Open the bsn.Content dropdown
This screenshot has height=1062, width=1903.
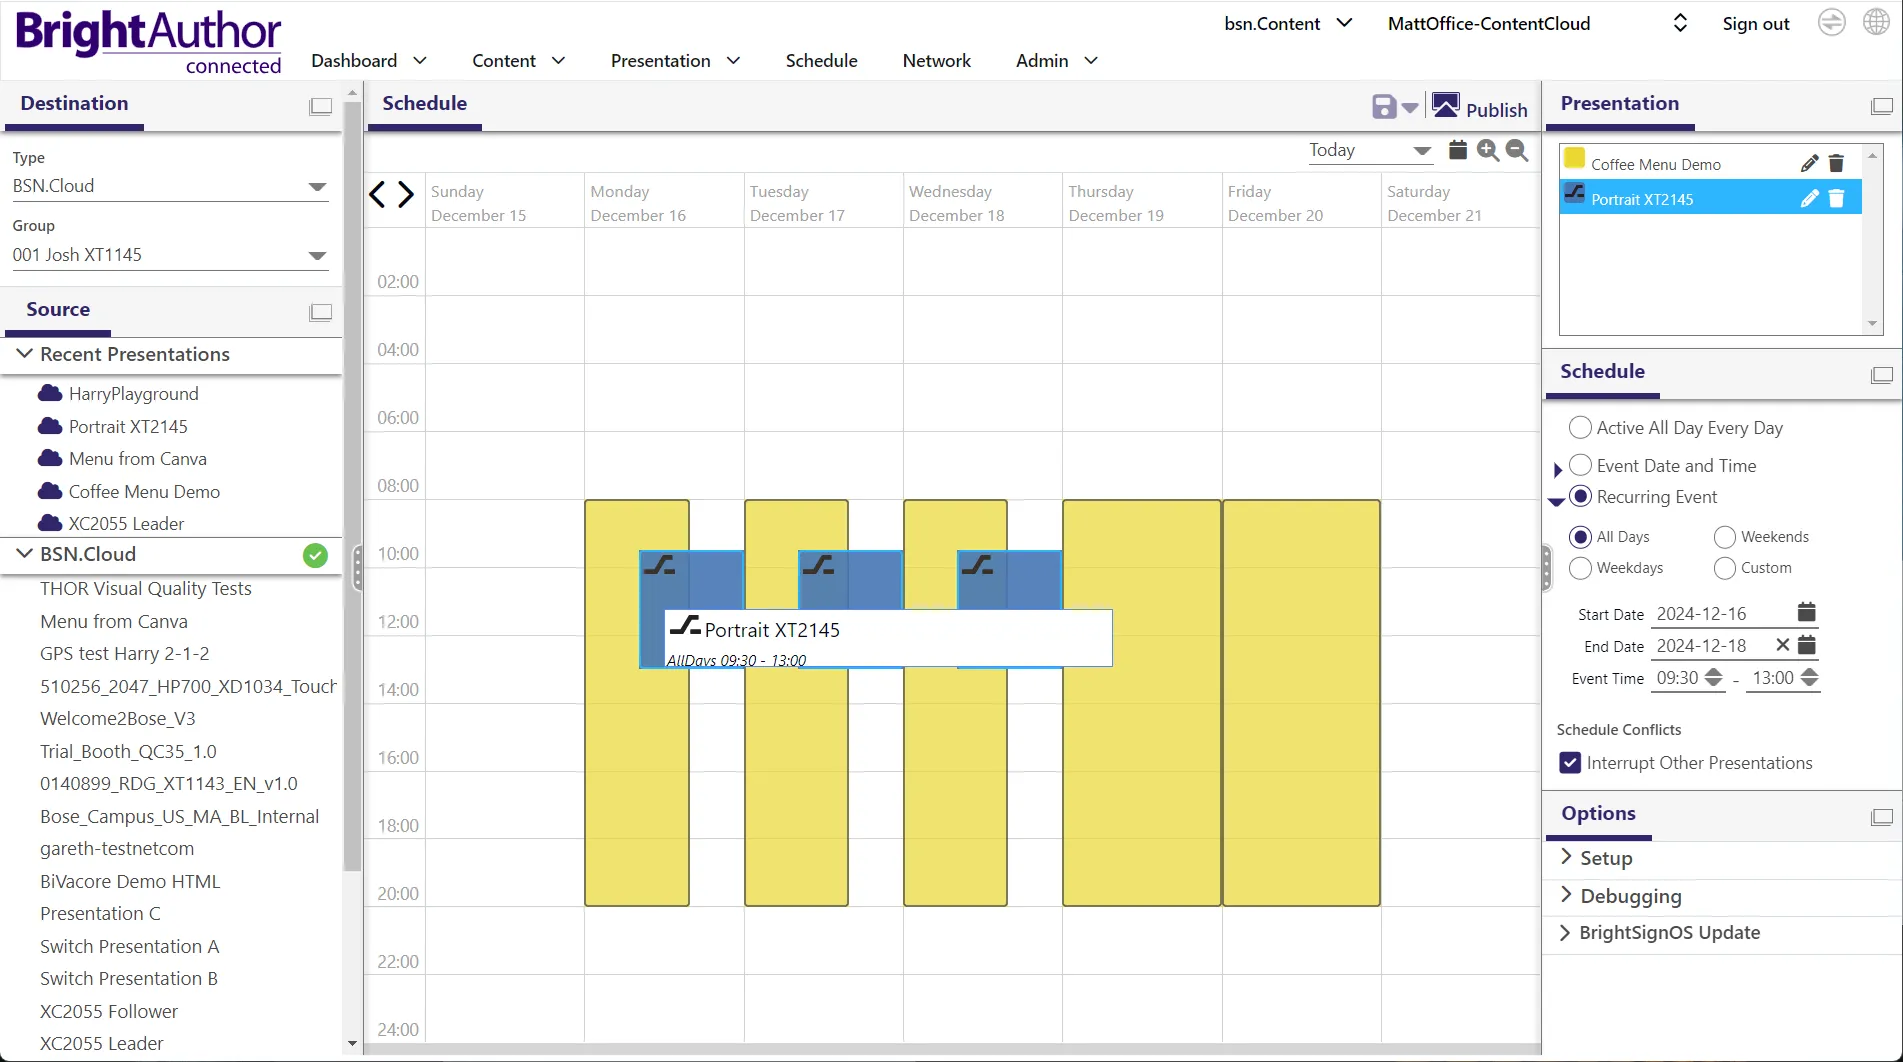1288,23
